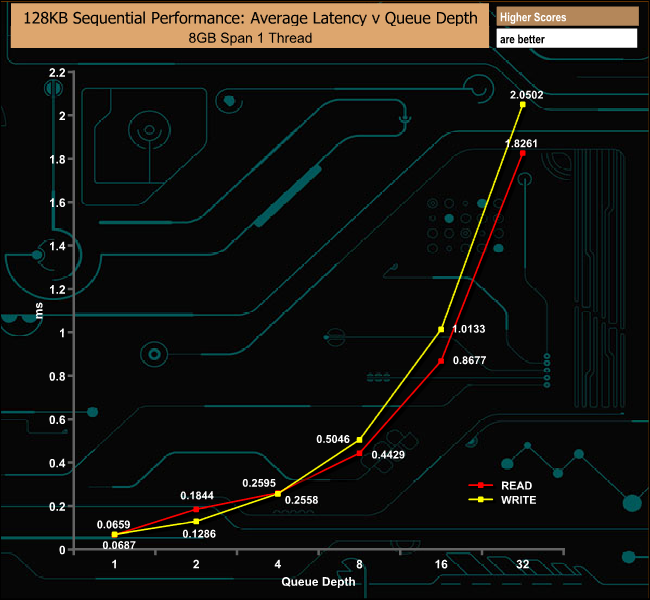Click the 0.0687 data label
This screenshot has width=650, height=600.
coord(119,545)
